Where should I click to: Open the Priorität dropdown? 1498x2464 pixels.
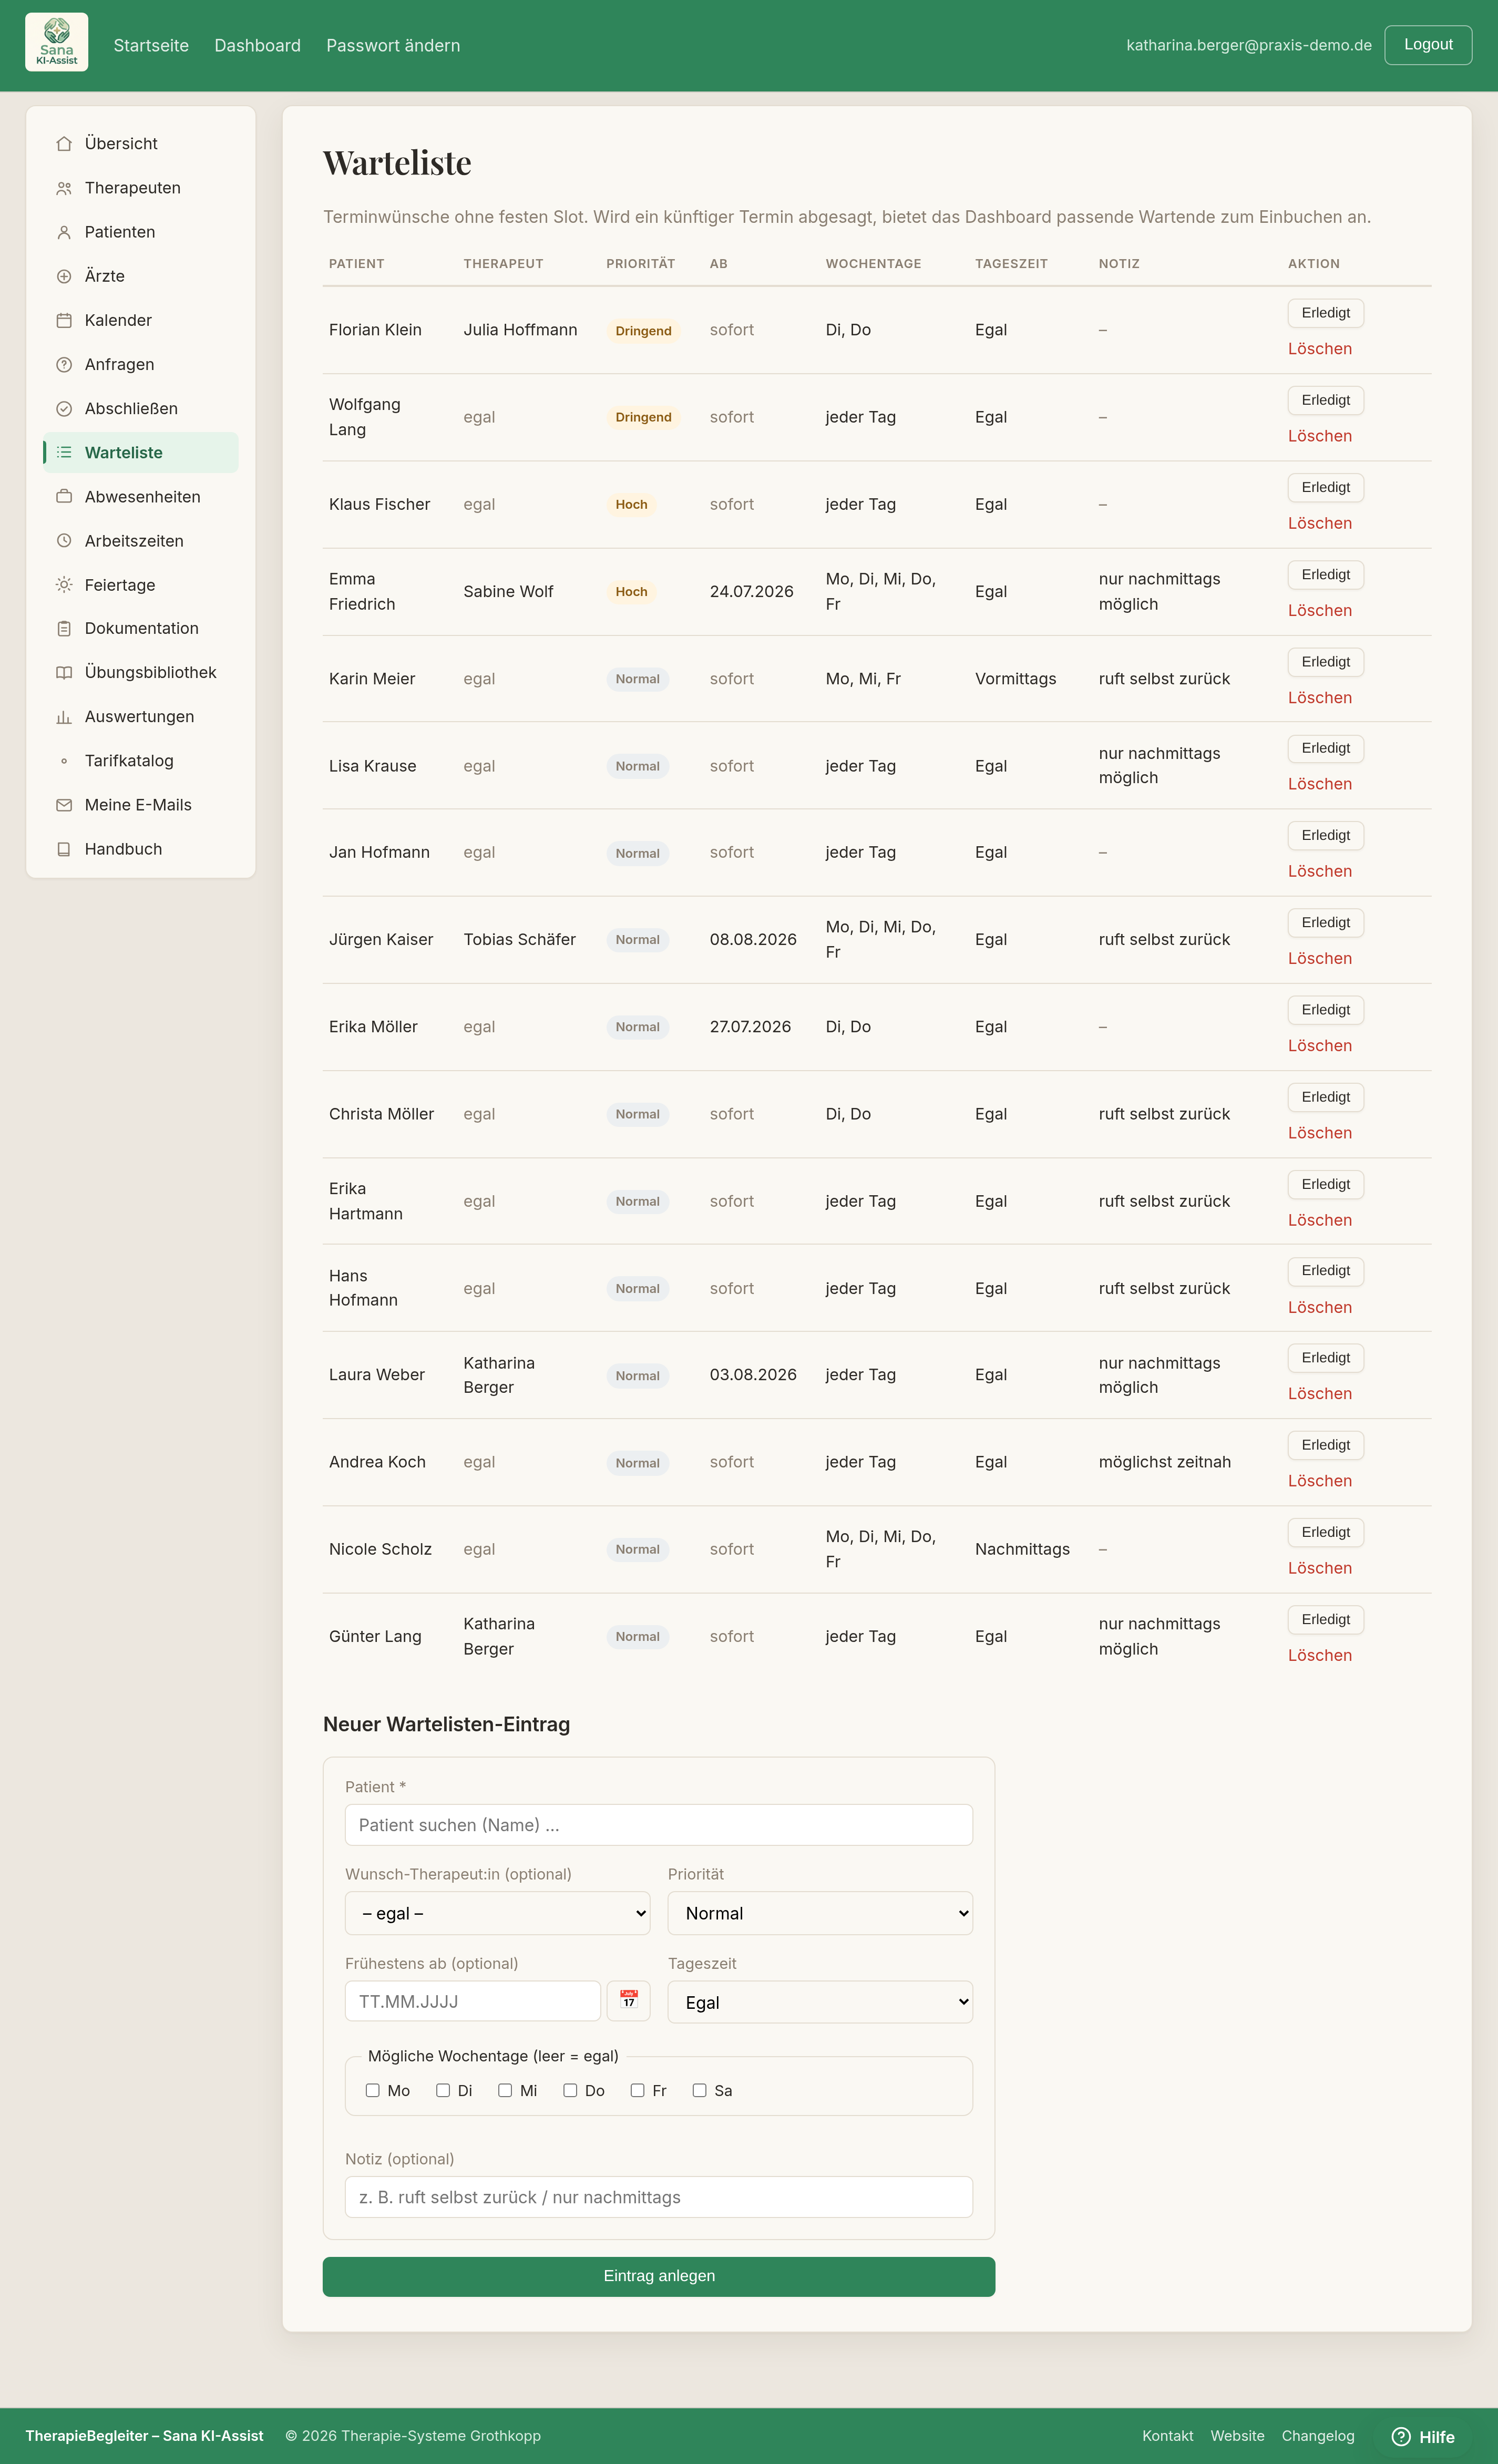pos(820,1913)
